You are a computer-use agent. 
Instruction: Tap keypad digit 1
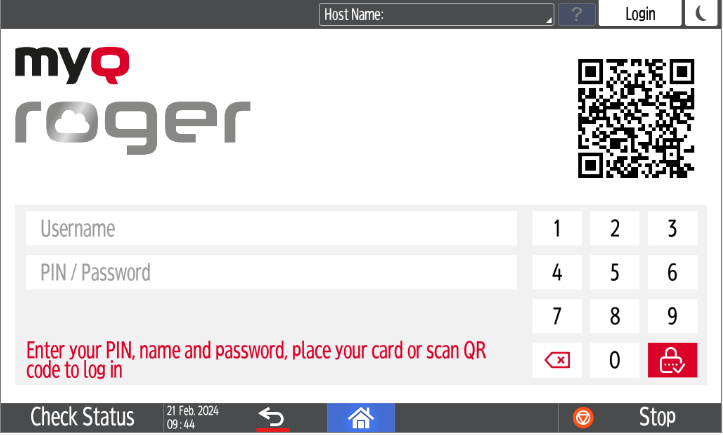pyautogui.click(x=557, y=228)
